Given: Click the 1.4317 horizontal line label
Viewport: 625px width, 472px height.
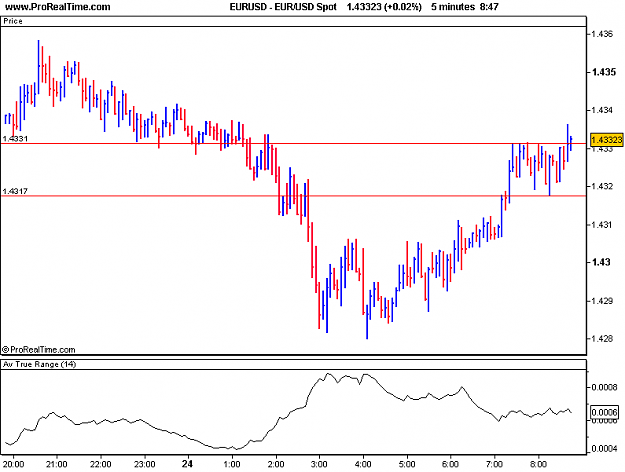Looking at the screenshot, I should coord(15,191).
